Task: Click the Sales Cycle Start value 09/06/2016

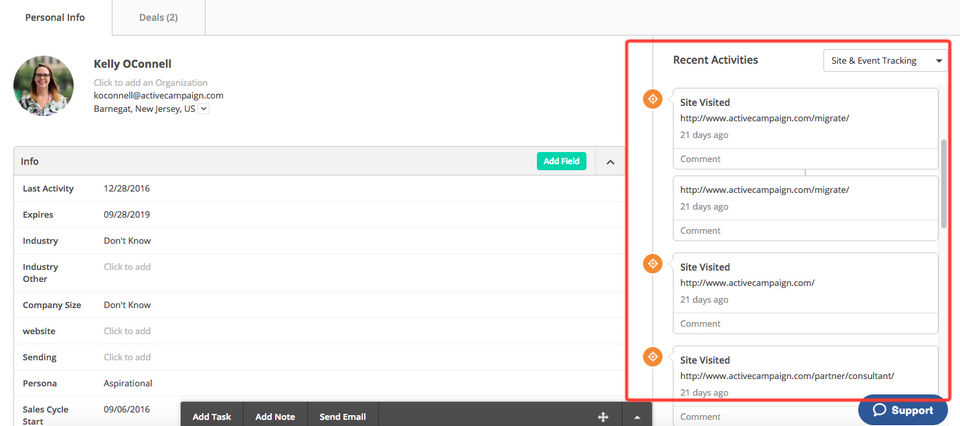Action: (x=127, y=409)
